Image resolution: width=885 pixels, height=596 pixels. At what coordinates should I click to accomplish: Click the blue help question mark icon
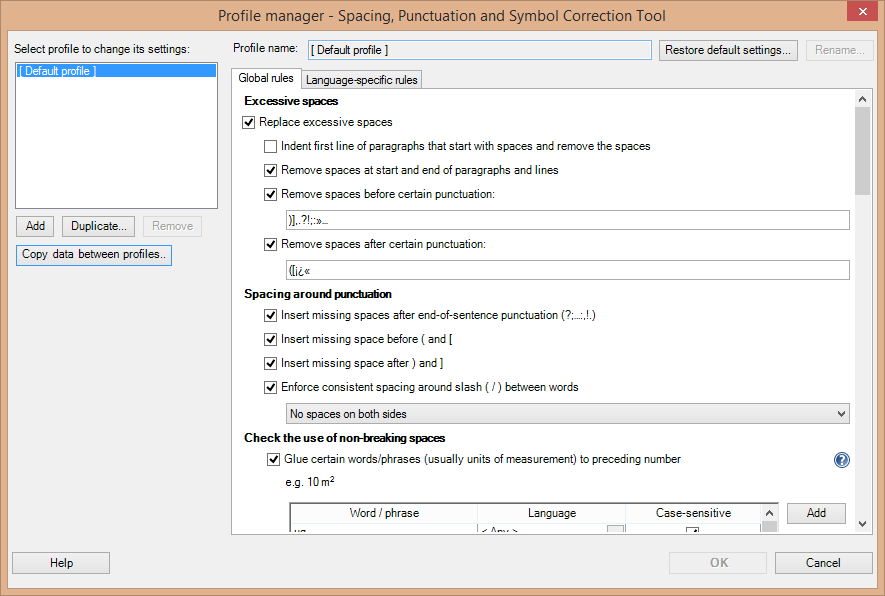pos(841,460)
